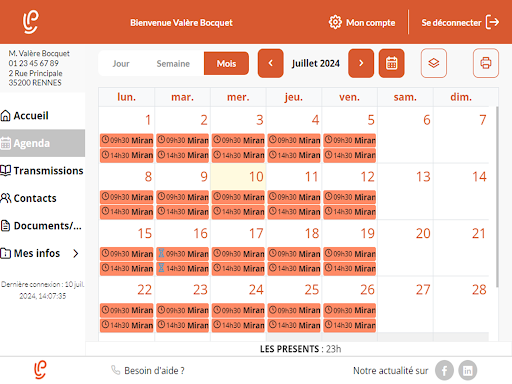Click the Documents file icon
The width and height of the screenshot is (512, 384).
pos(6,226)
